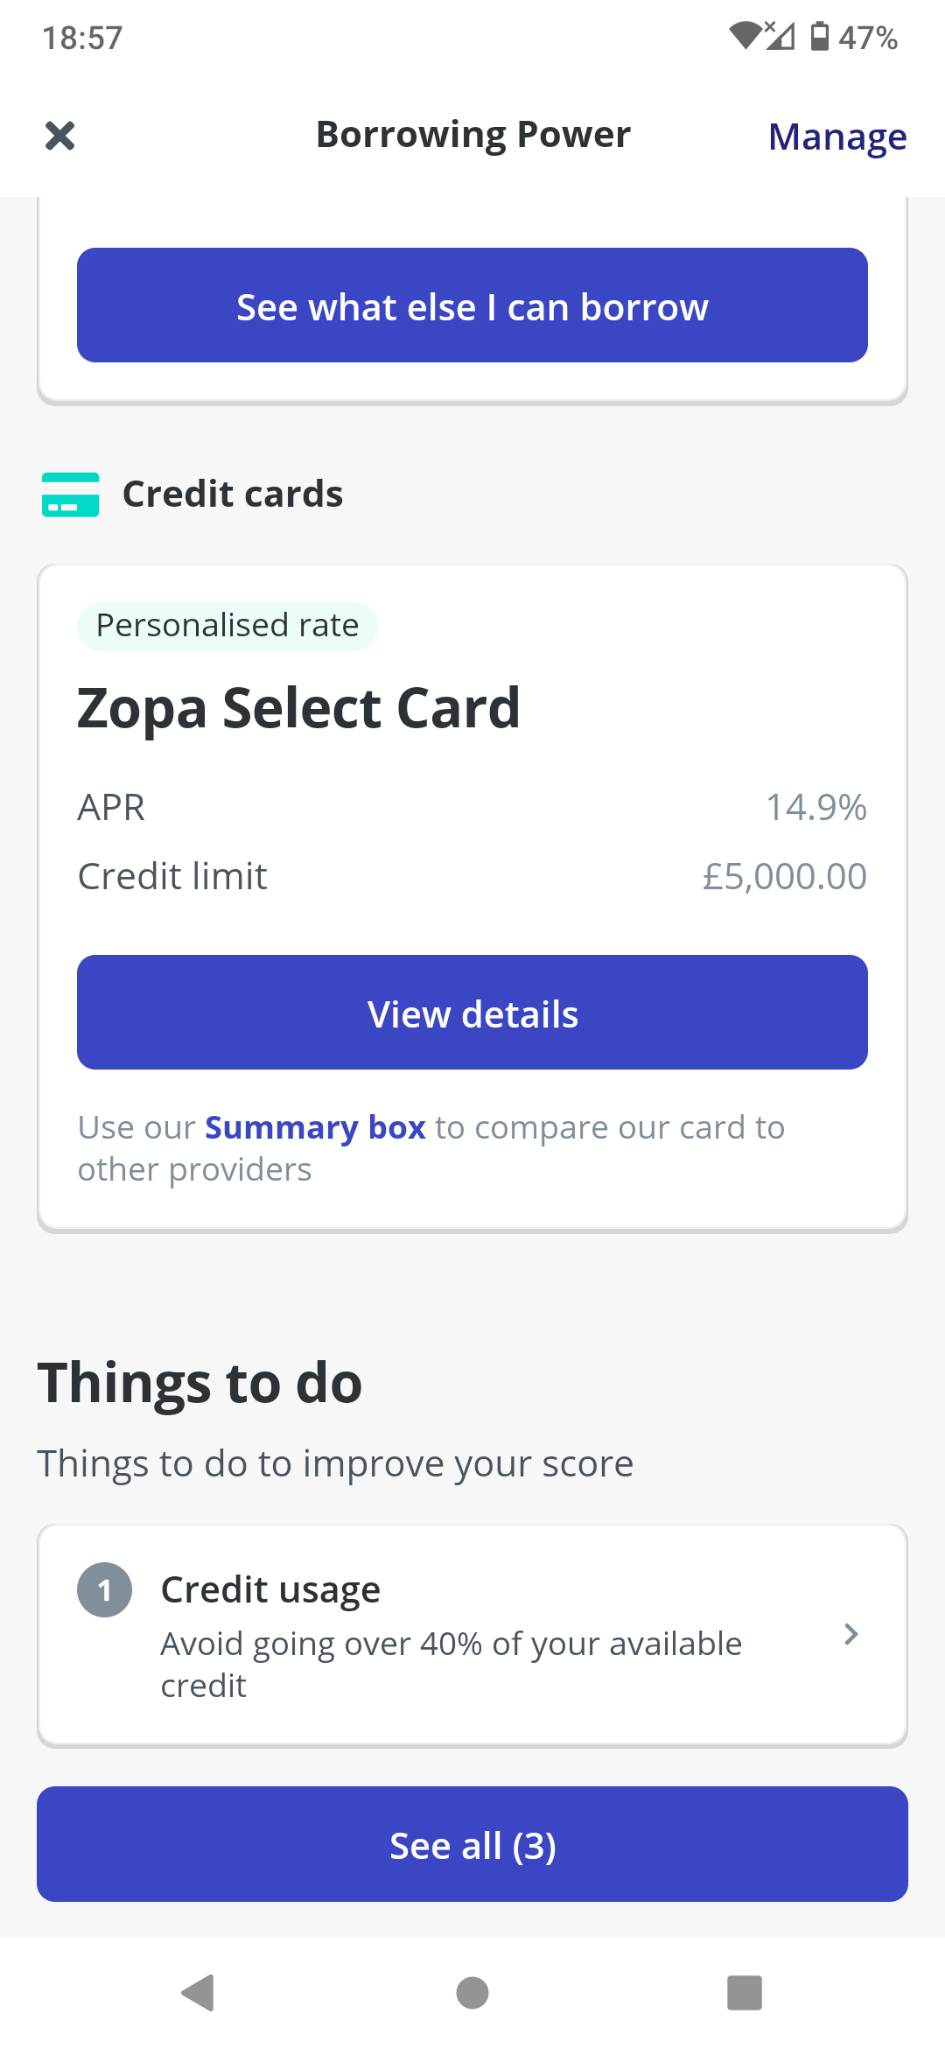Click the number 1 badge icon

tap(105, 1590)
